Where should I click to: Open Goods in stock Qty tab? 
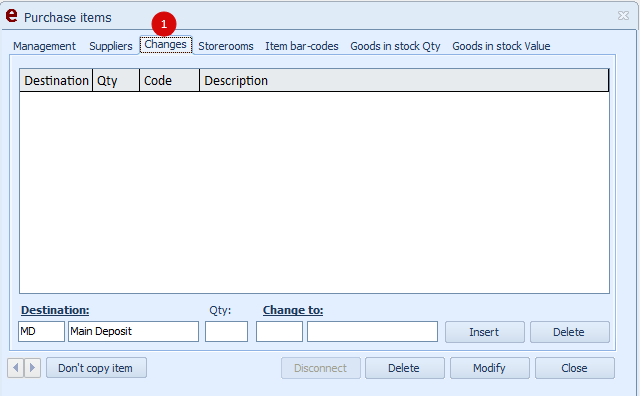395,46
